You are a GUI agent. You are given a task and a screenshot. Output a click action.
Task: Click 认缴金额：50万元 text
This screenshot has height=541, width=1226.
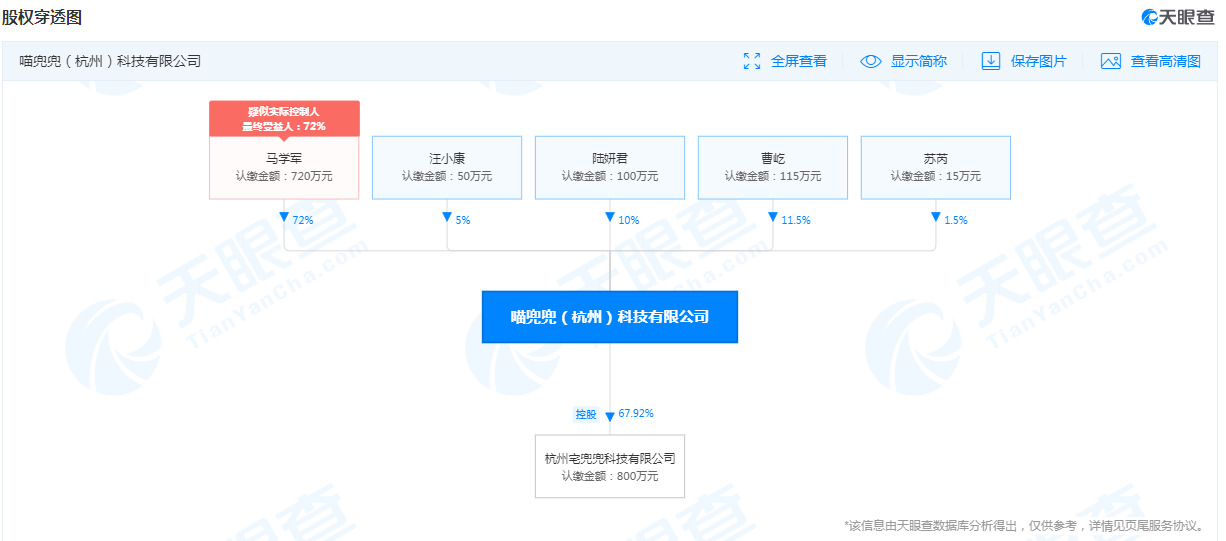447,176
